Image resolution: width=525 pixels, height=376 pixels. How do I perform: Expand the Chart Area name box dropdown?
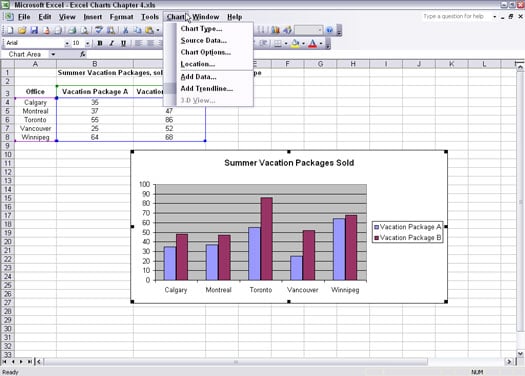(53, 54)
